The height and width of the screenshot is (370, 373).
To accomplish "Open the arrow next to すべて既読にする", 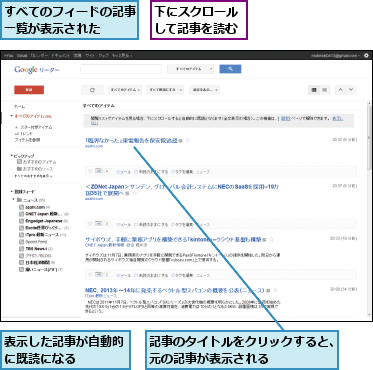I will 181,90.
